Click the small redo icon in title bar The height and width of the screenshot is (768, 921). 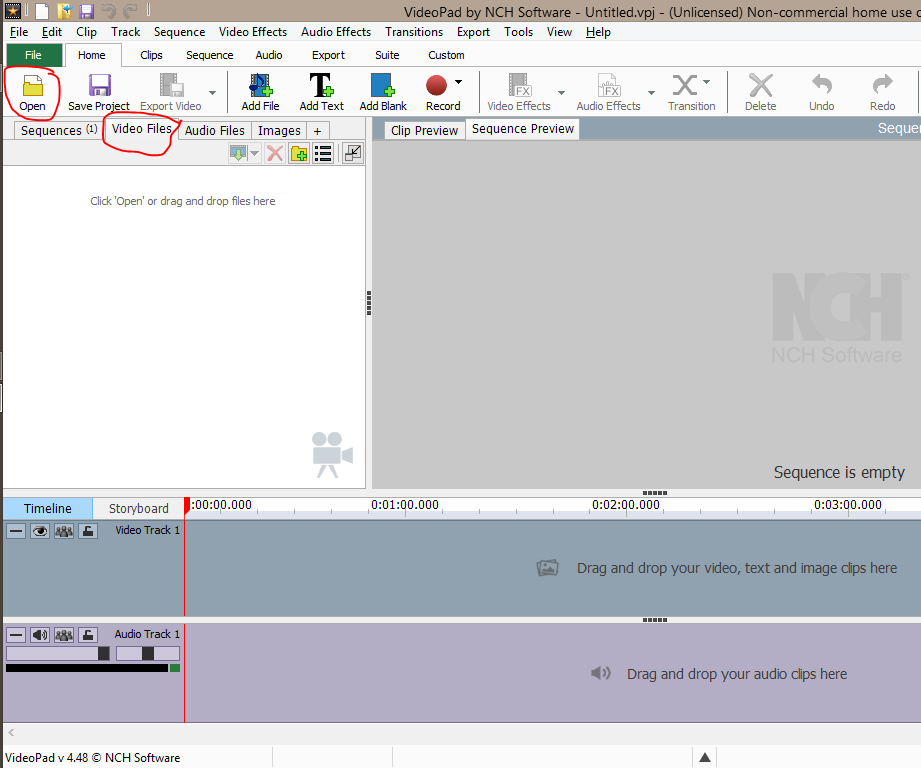[130, 11]
